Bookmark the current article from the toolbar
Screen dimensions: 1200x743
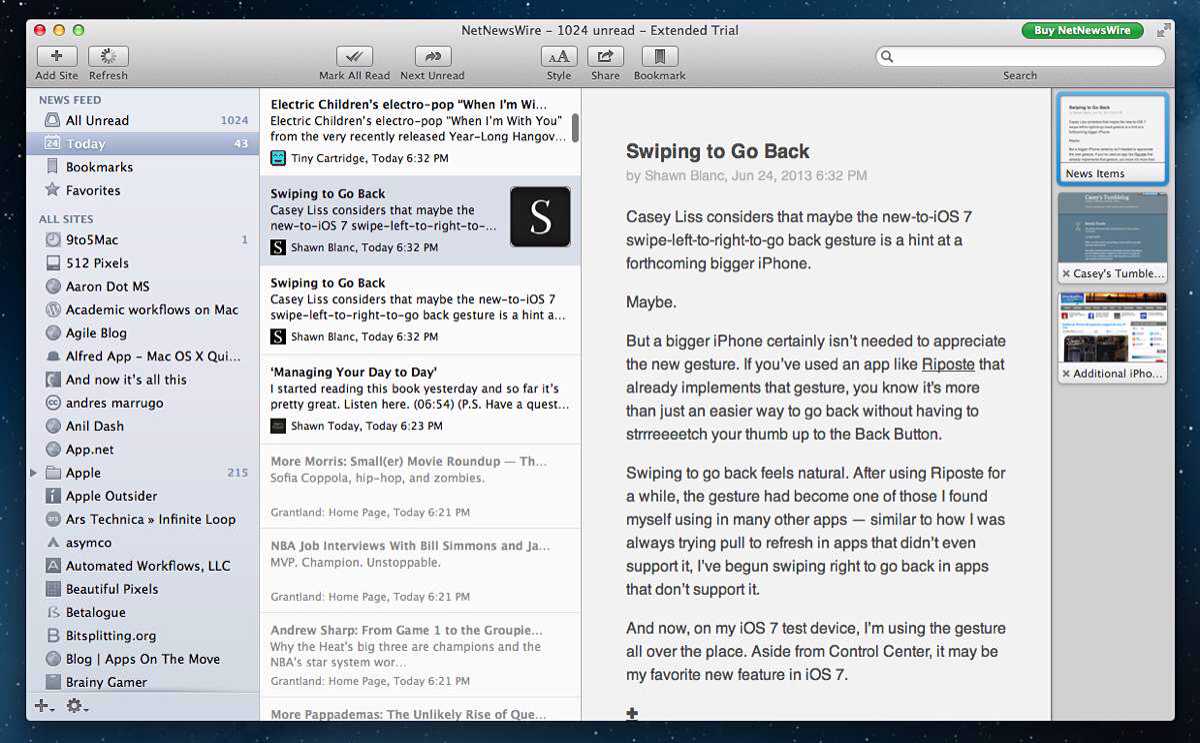[x=659, y=56]
